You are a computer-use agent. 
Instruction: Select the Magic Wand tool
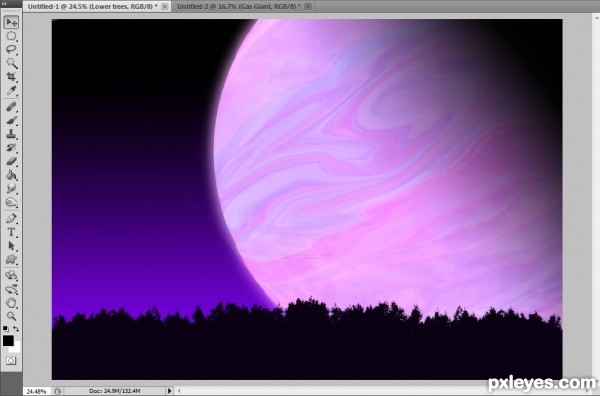11,63
